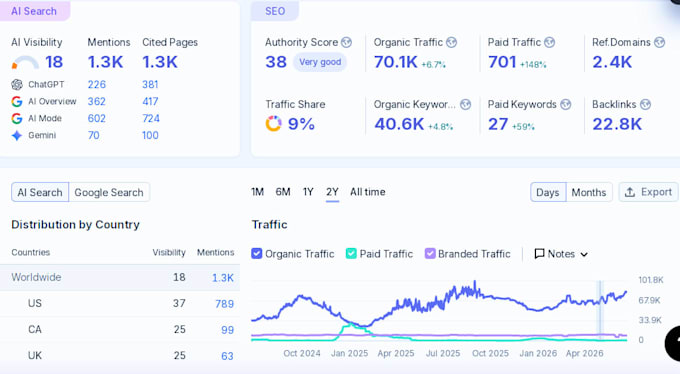Open ChatGPT cited pages count 381
The height and width of the screenshot is (374, 680).
click(x=150, y=84)
